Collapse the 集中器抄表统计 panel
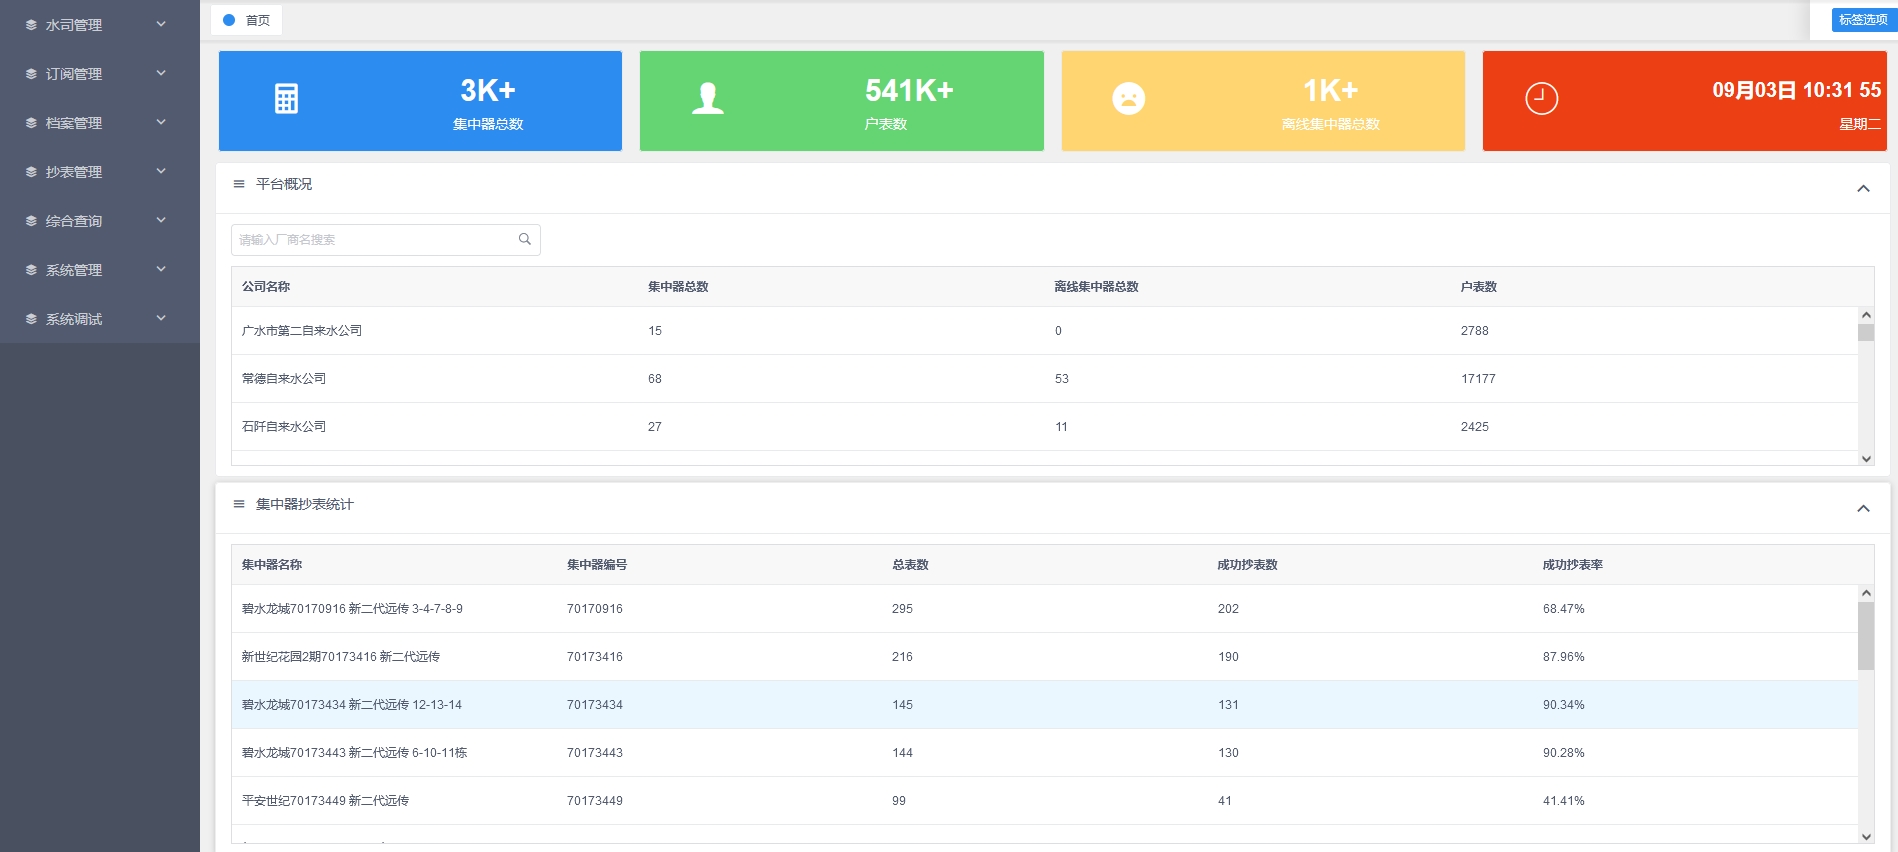1898x852 pixels. click(1863, 509)
